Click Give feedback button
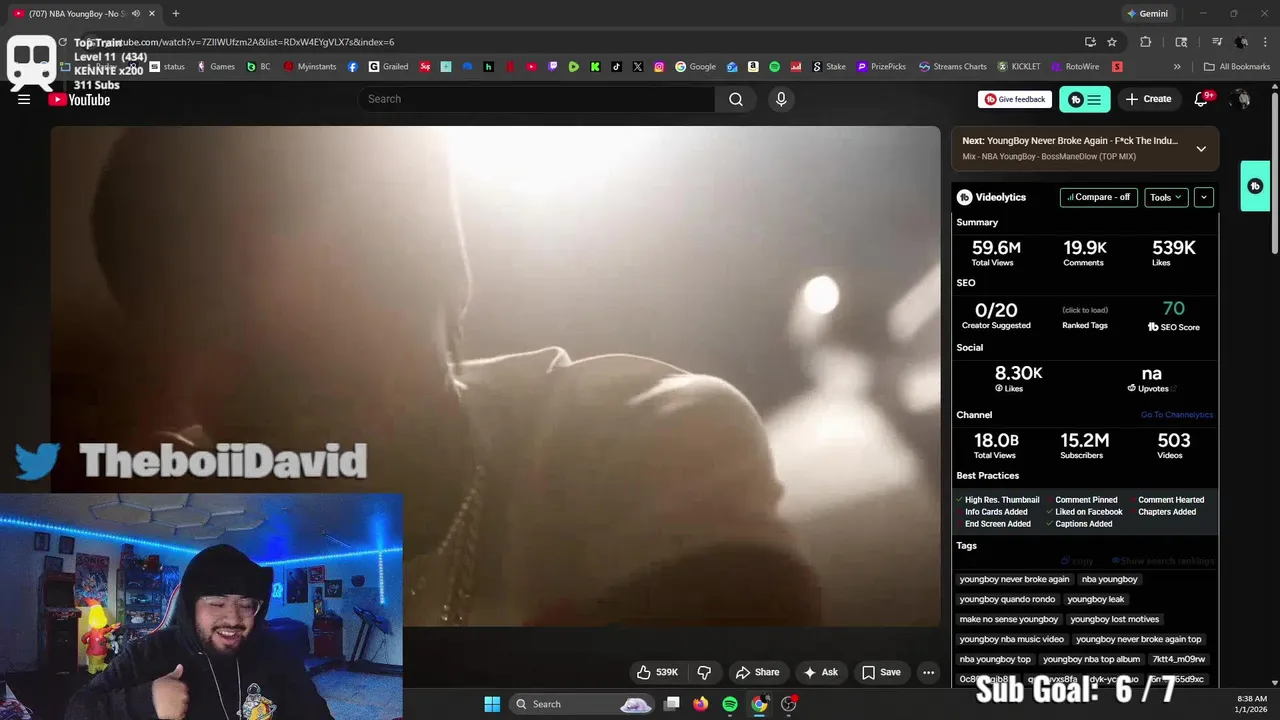 (x=1015, y=99)
